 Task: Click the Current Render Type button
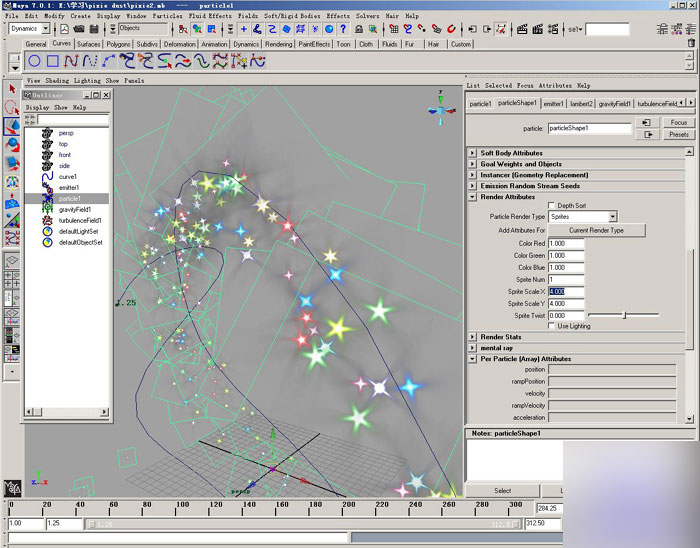(596, 230)
